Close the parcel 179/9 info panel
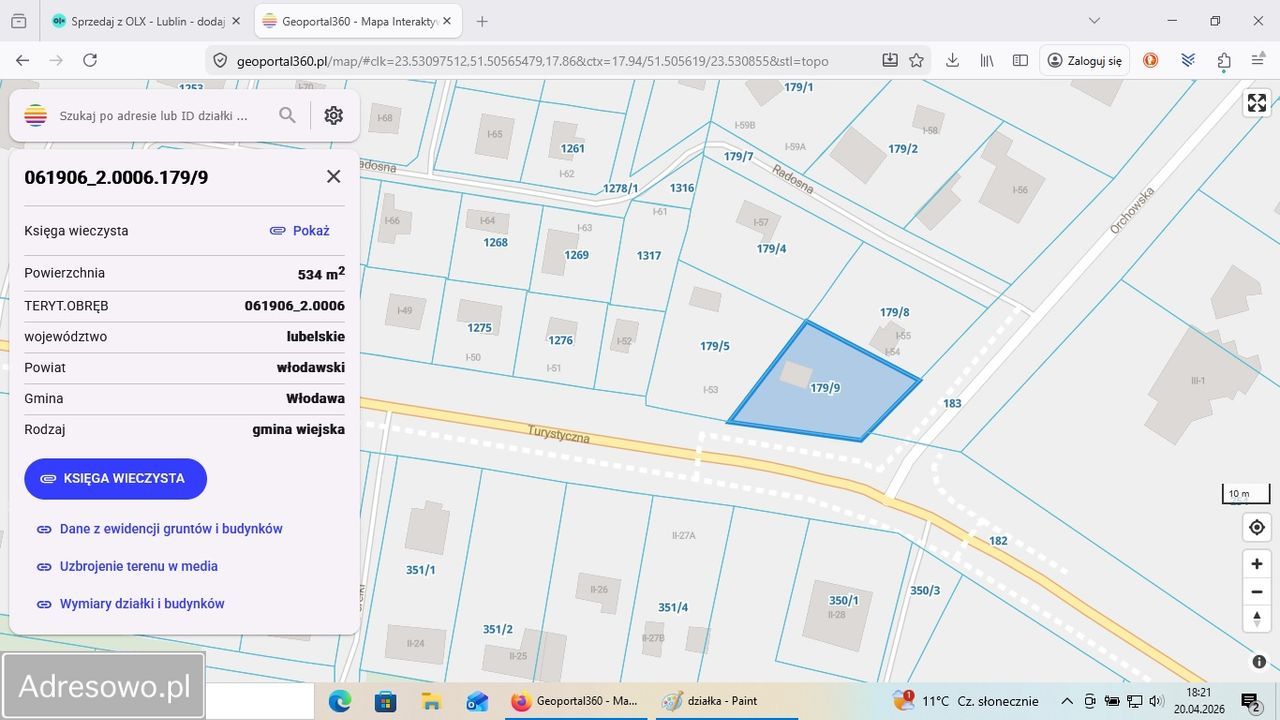 [x=334, y=177]
